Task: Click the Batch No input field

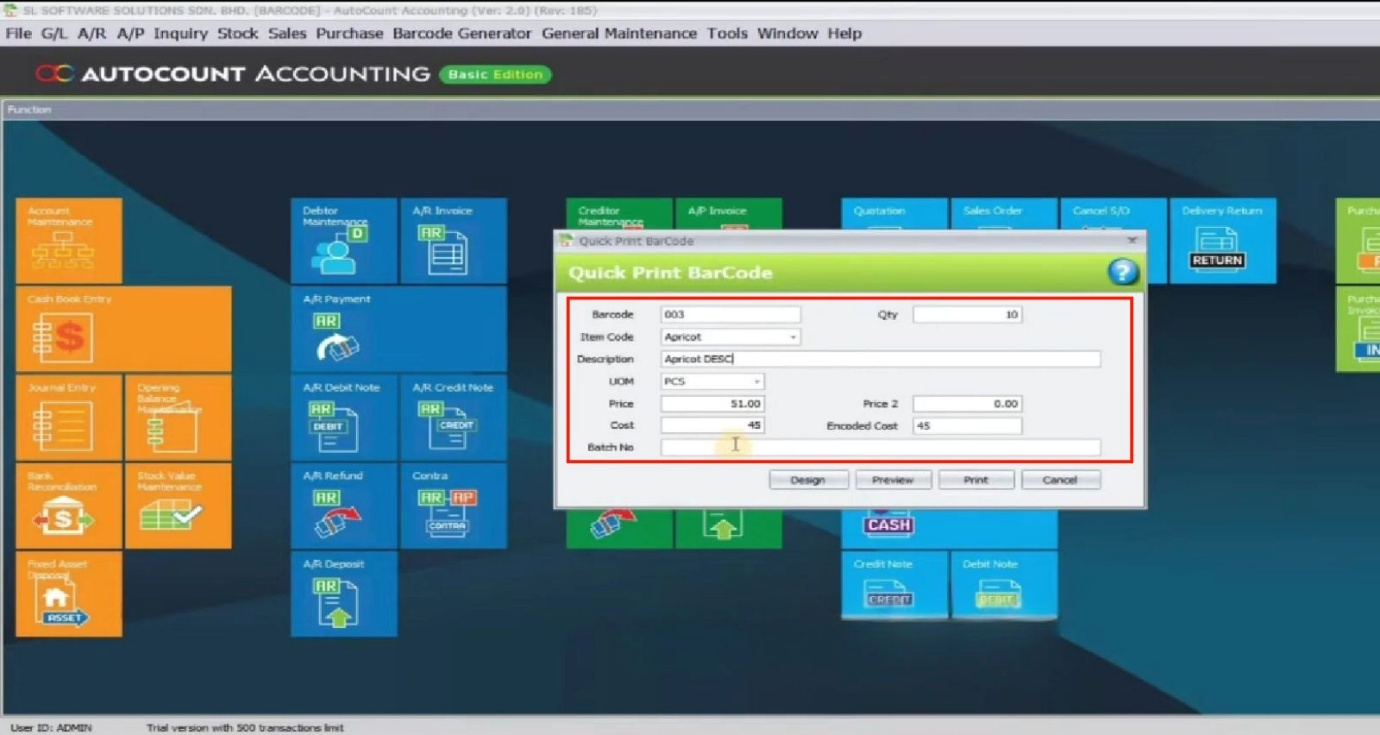Action: pyautogui.click(x=880, y=448)
